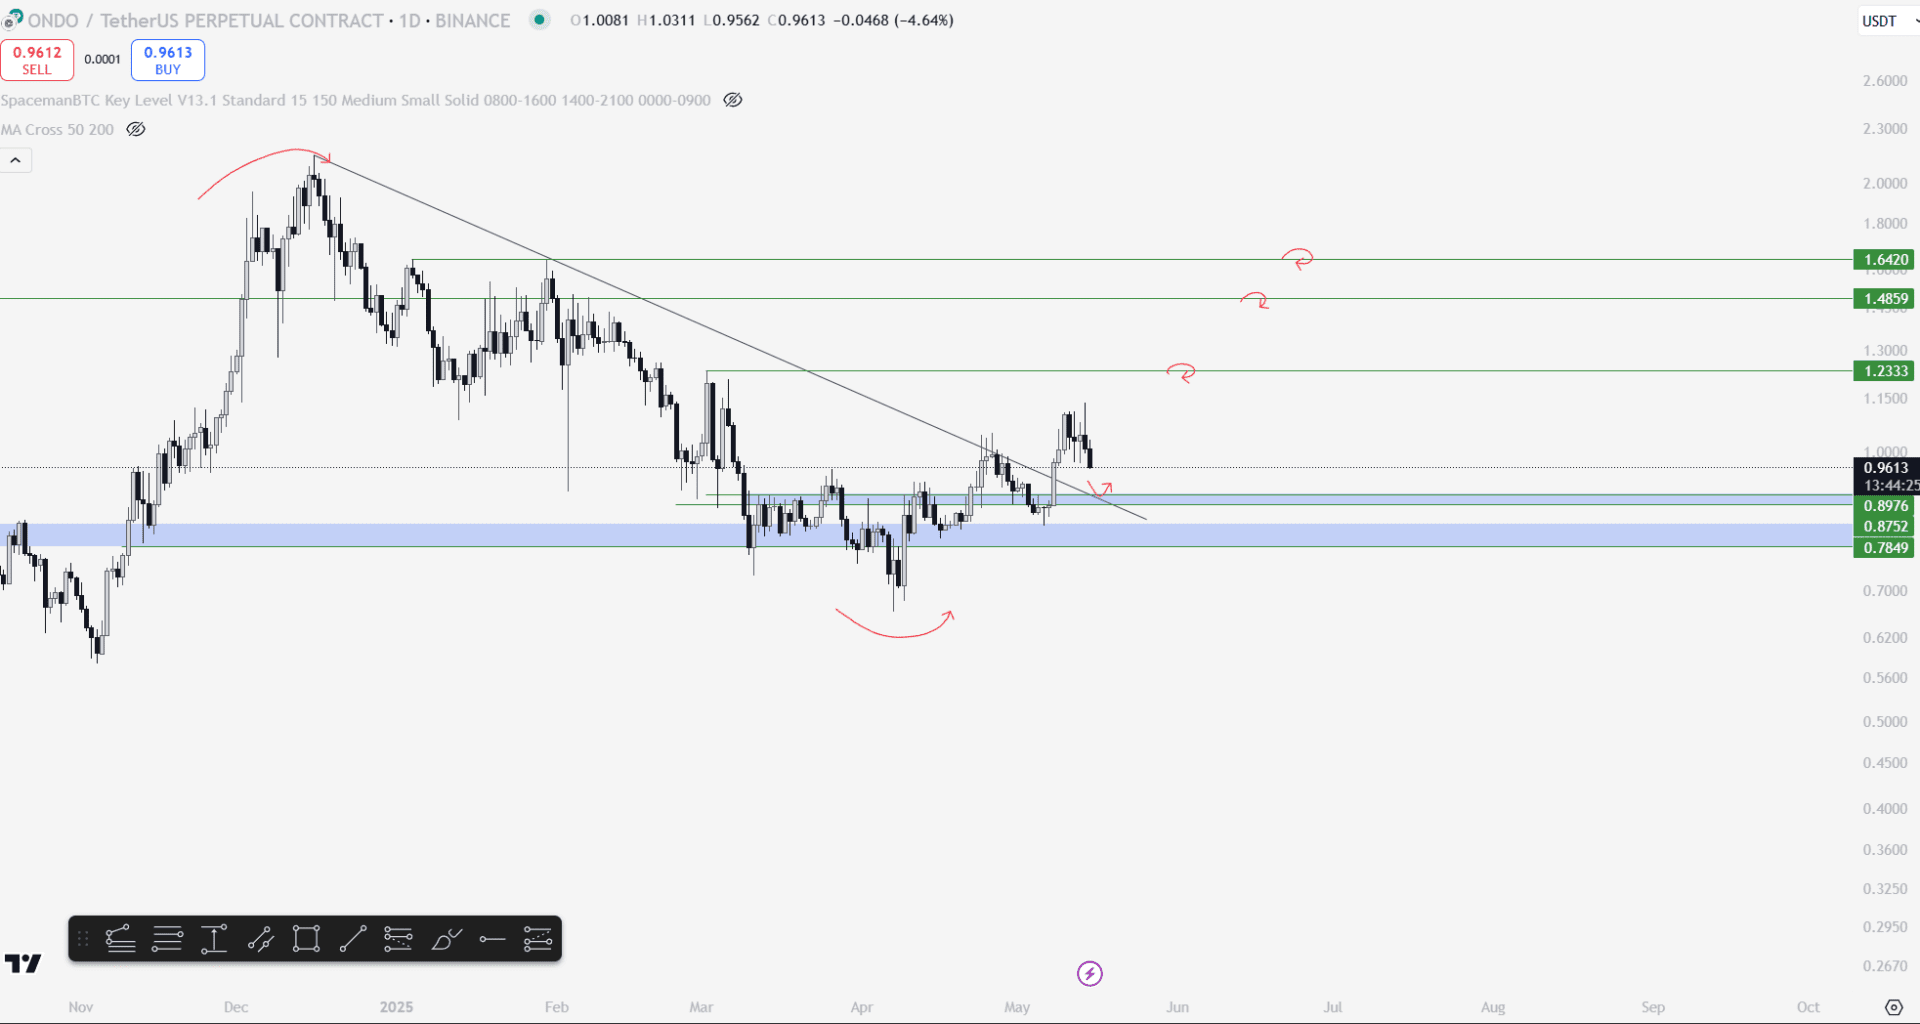Click the 0.7849 green price label

(x=1885, y=547)
